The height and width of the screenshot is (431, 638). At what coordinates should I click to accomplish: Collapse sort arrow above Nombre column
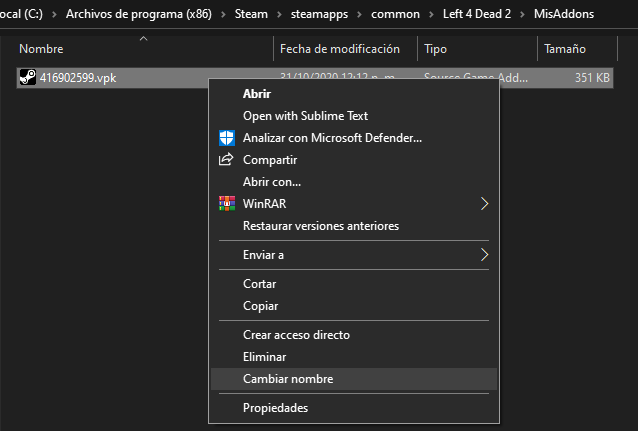(x=143, y=39)
